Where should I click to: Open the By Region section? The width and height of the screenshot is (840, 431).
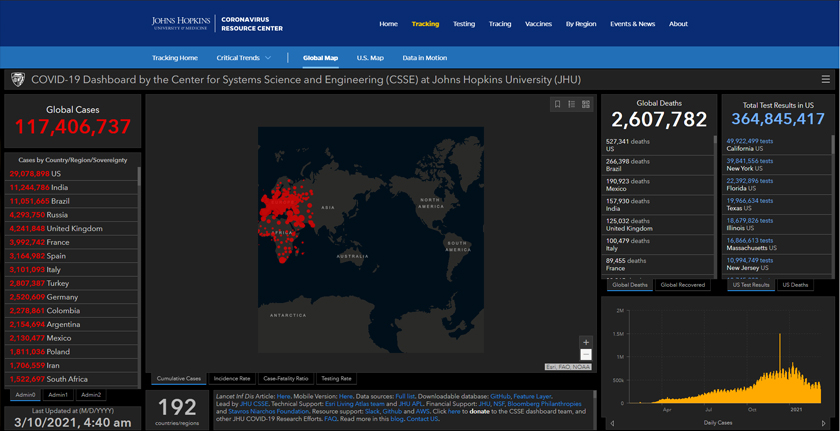coord(581,24)
